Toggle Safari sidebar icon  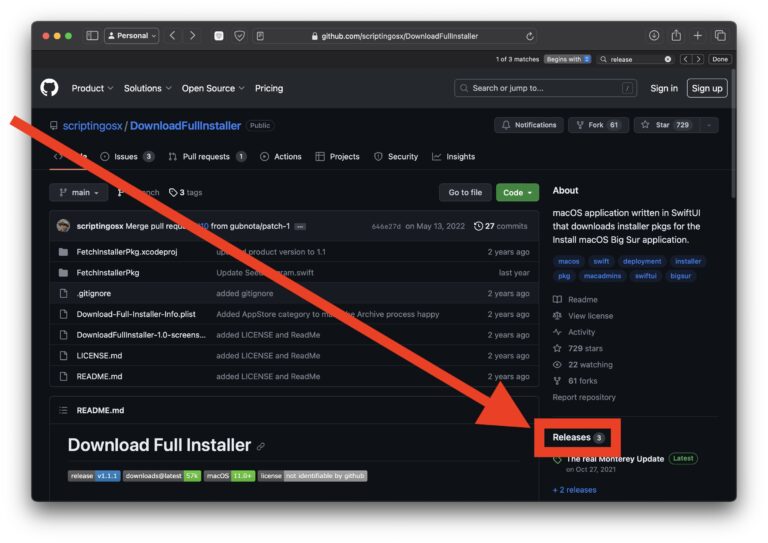pyautogui.click(x=92, y=36)
